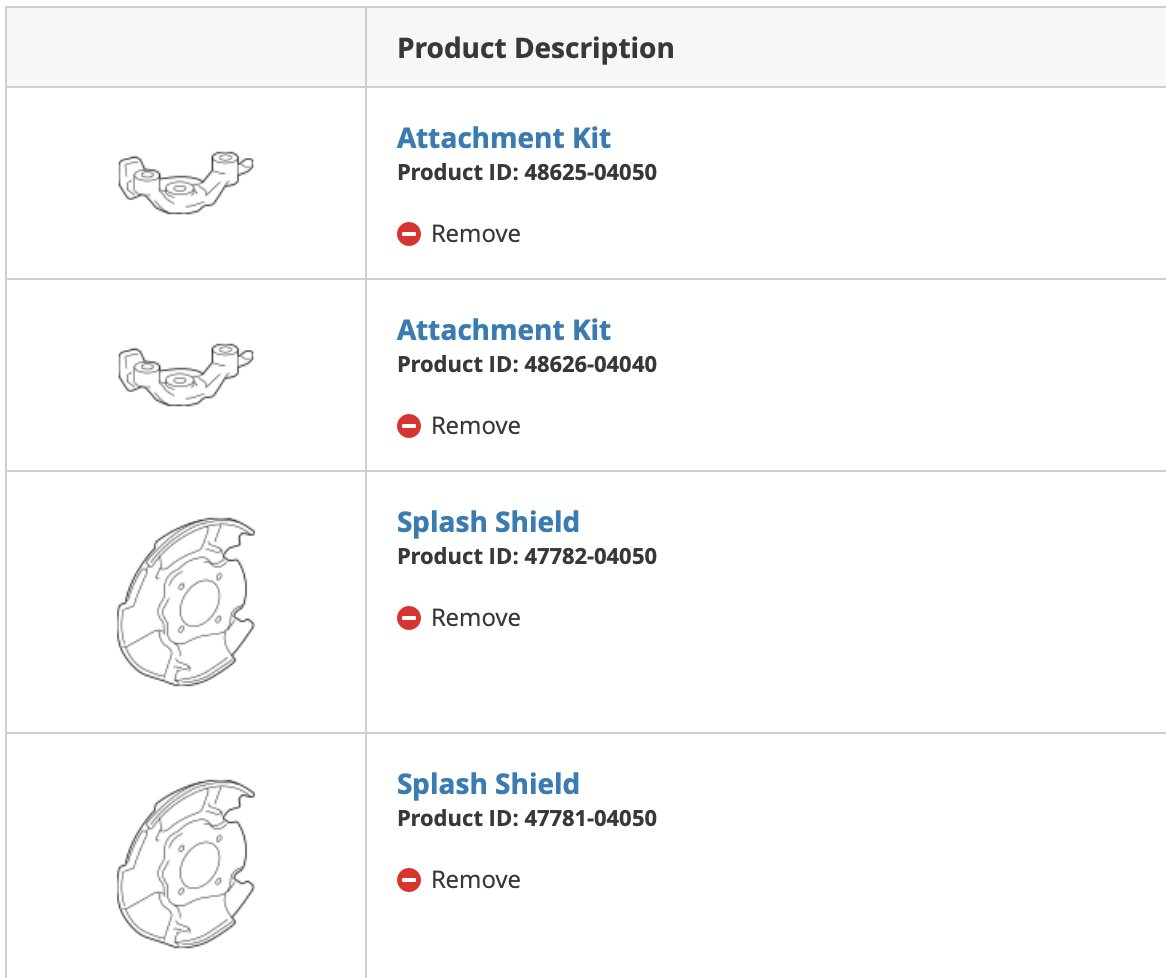Screen dimensions: 1166x978
Task: Open Splash Shield link above ID 47782-04050
Action: [x=488, y=521]
